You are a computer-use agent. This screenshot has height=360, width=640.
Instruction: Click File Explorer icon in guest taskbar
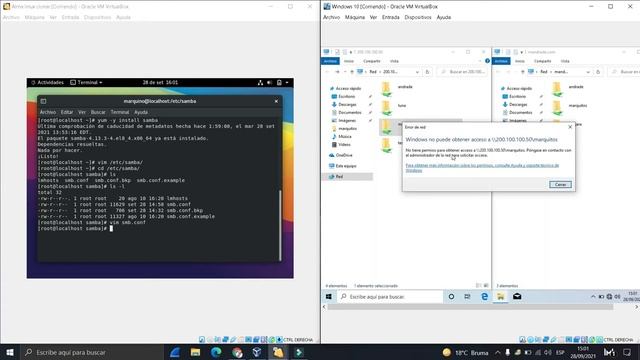[x=500, y=296]
